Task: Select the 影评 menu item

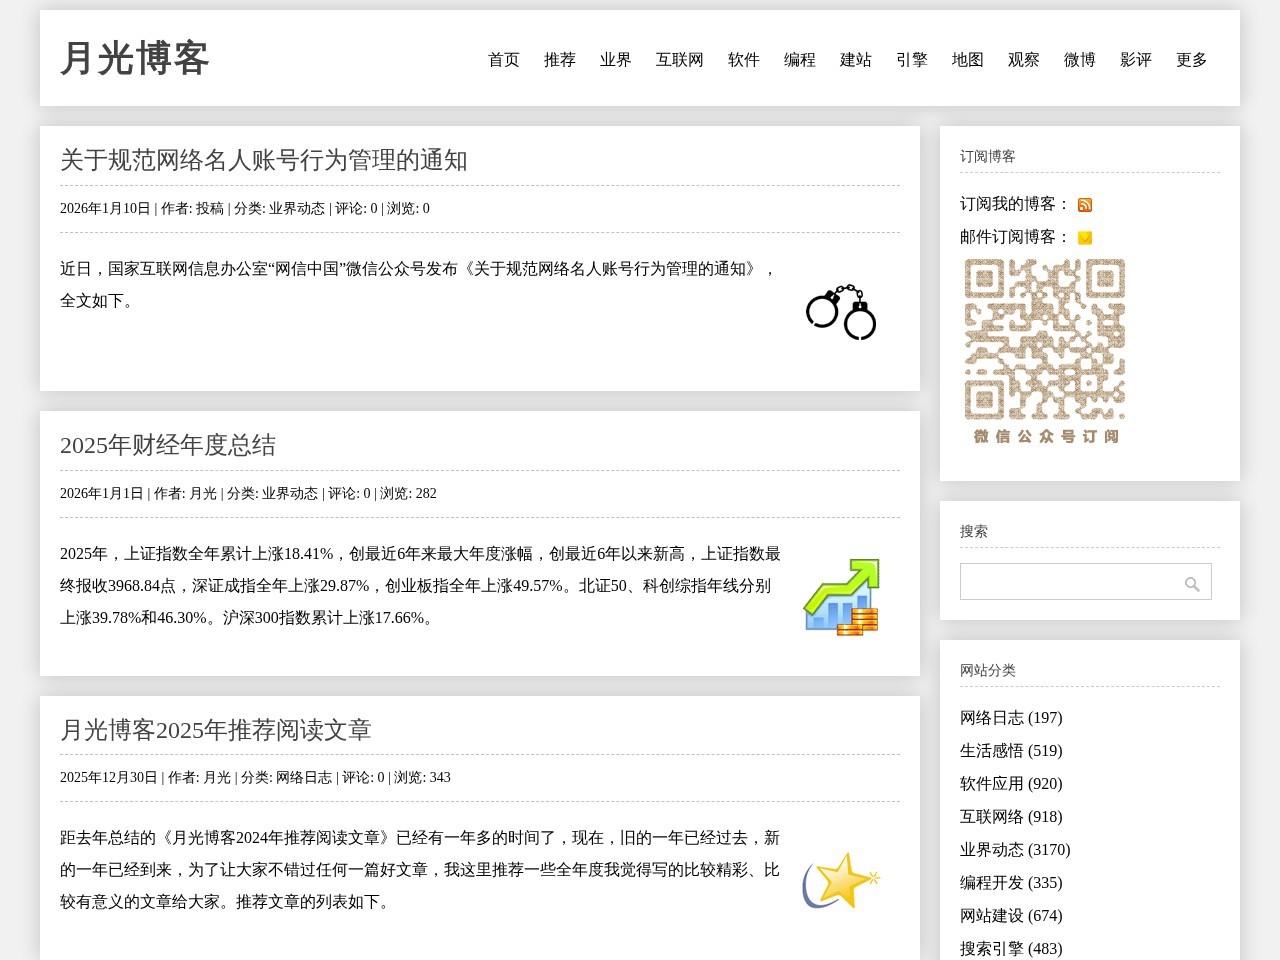Action: click(1136, 60)
